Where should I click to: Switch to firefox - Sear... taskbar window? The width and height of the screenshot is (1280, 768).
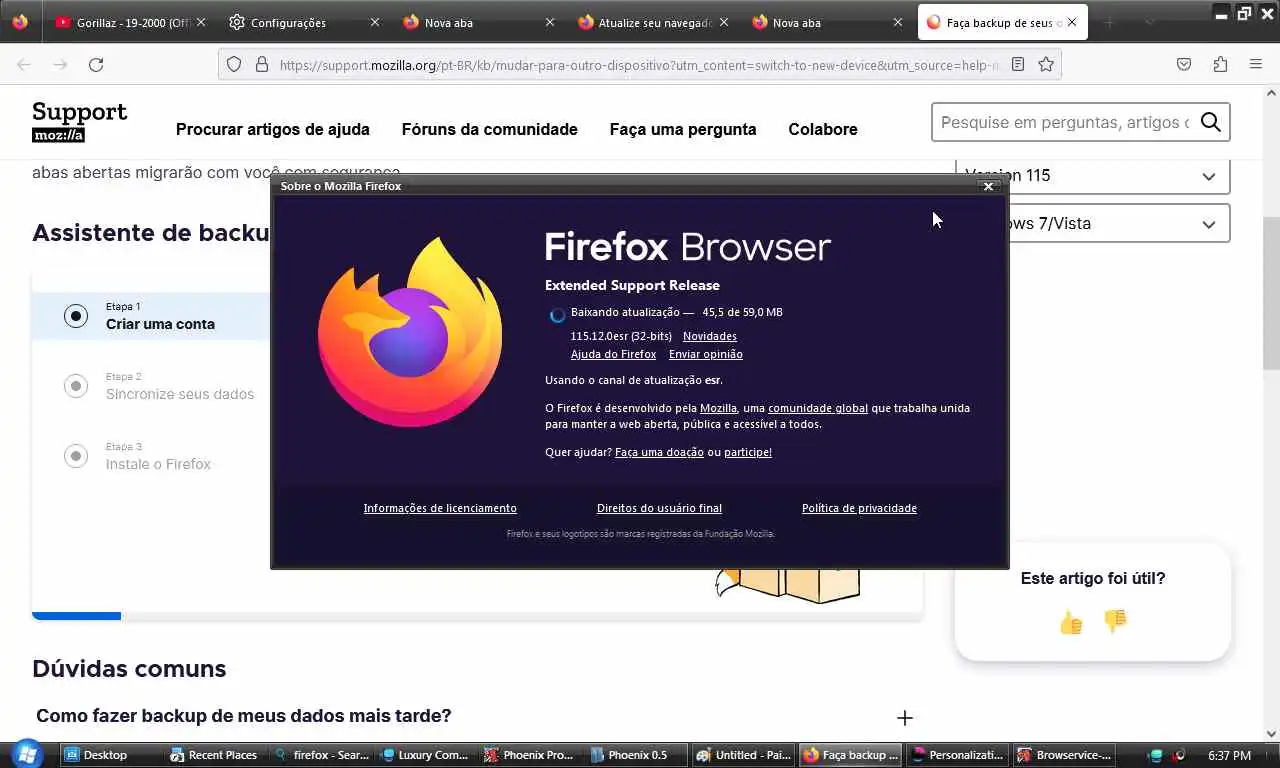tap(321, 755)
